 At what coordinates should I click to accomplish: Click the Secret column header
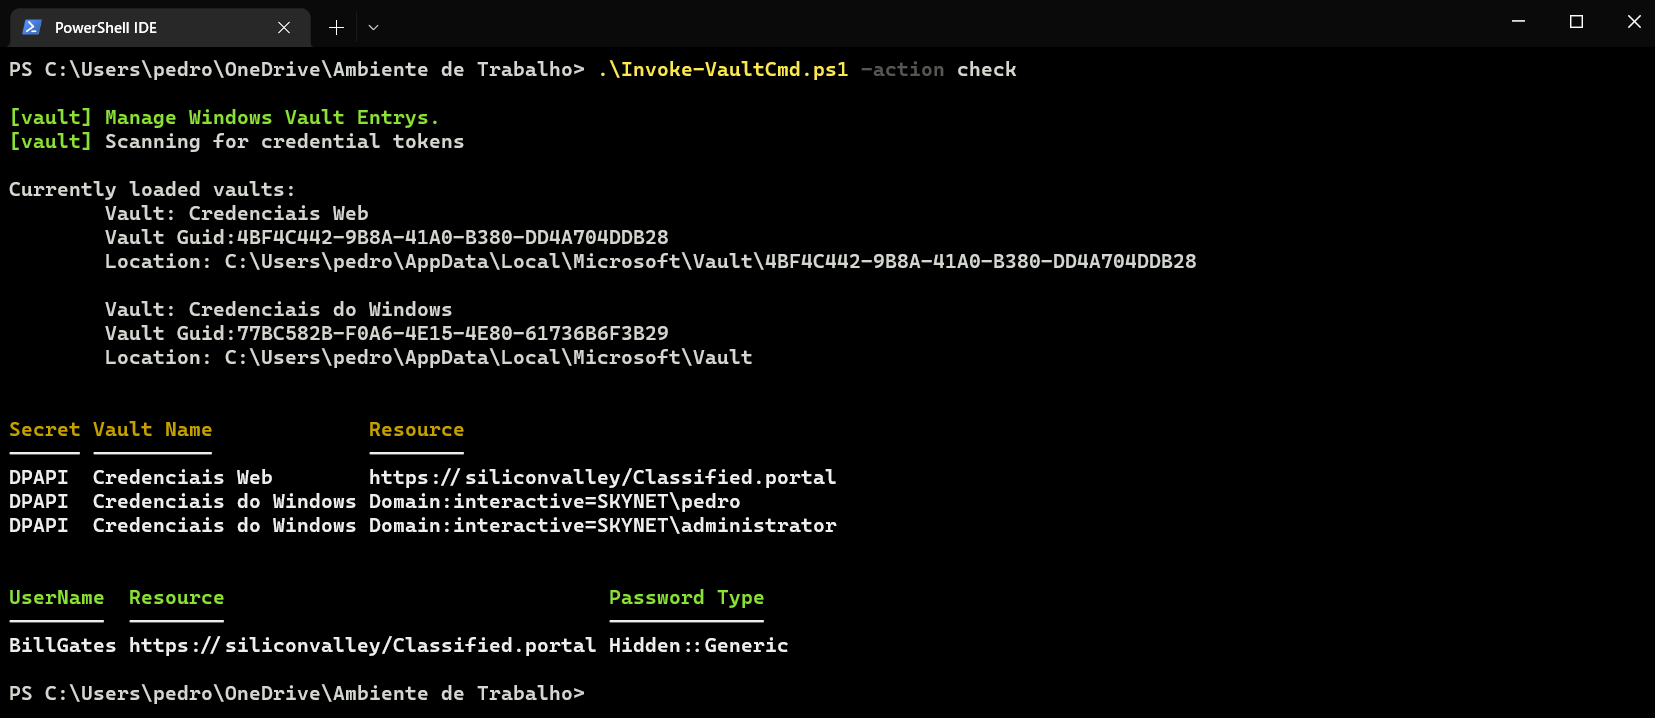pyautogui.click(x=44, y=429)
